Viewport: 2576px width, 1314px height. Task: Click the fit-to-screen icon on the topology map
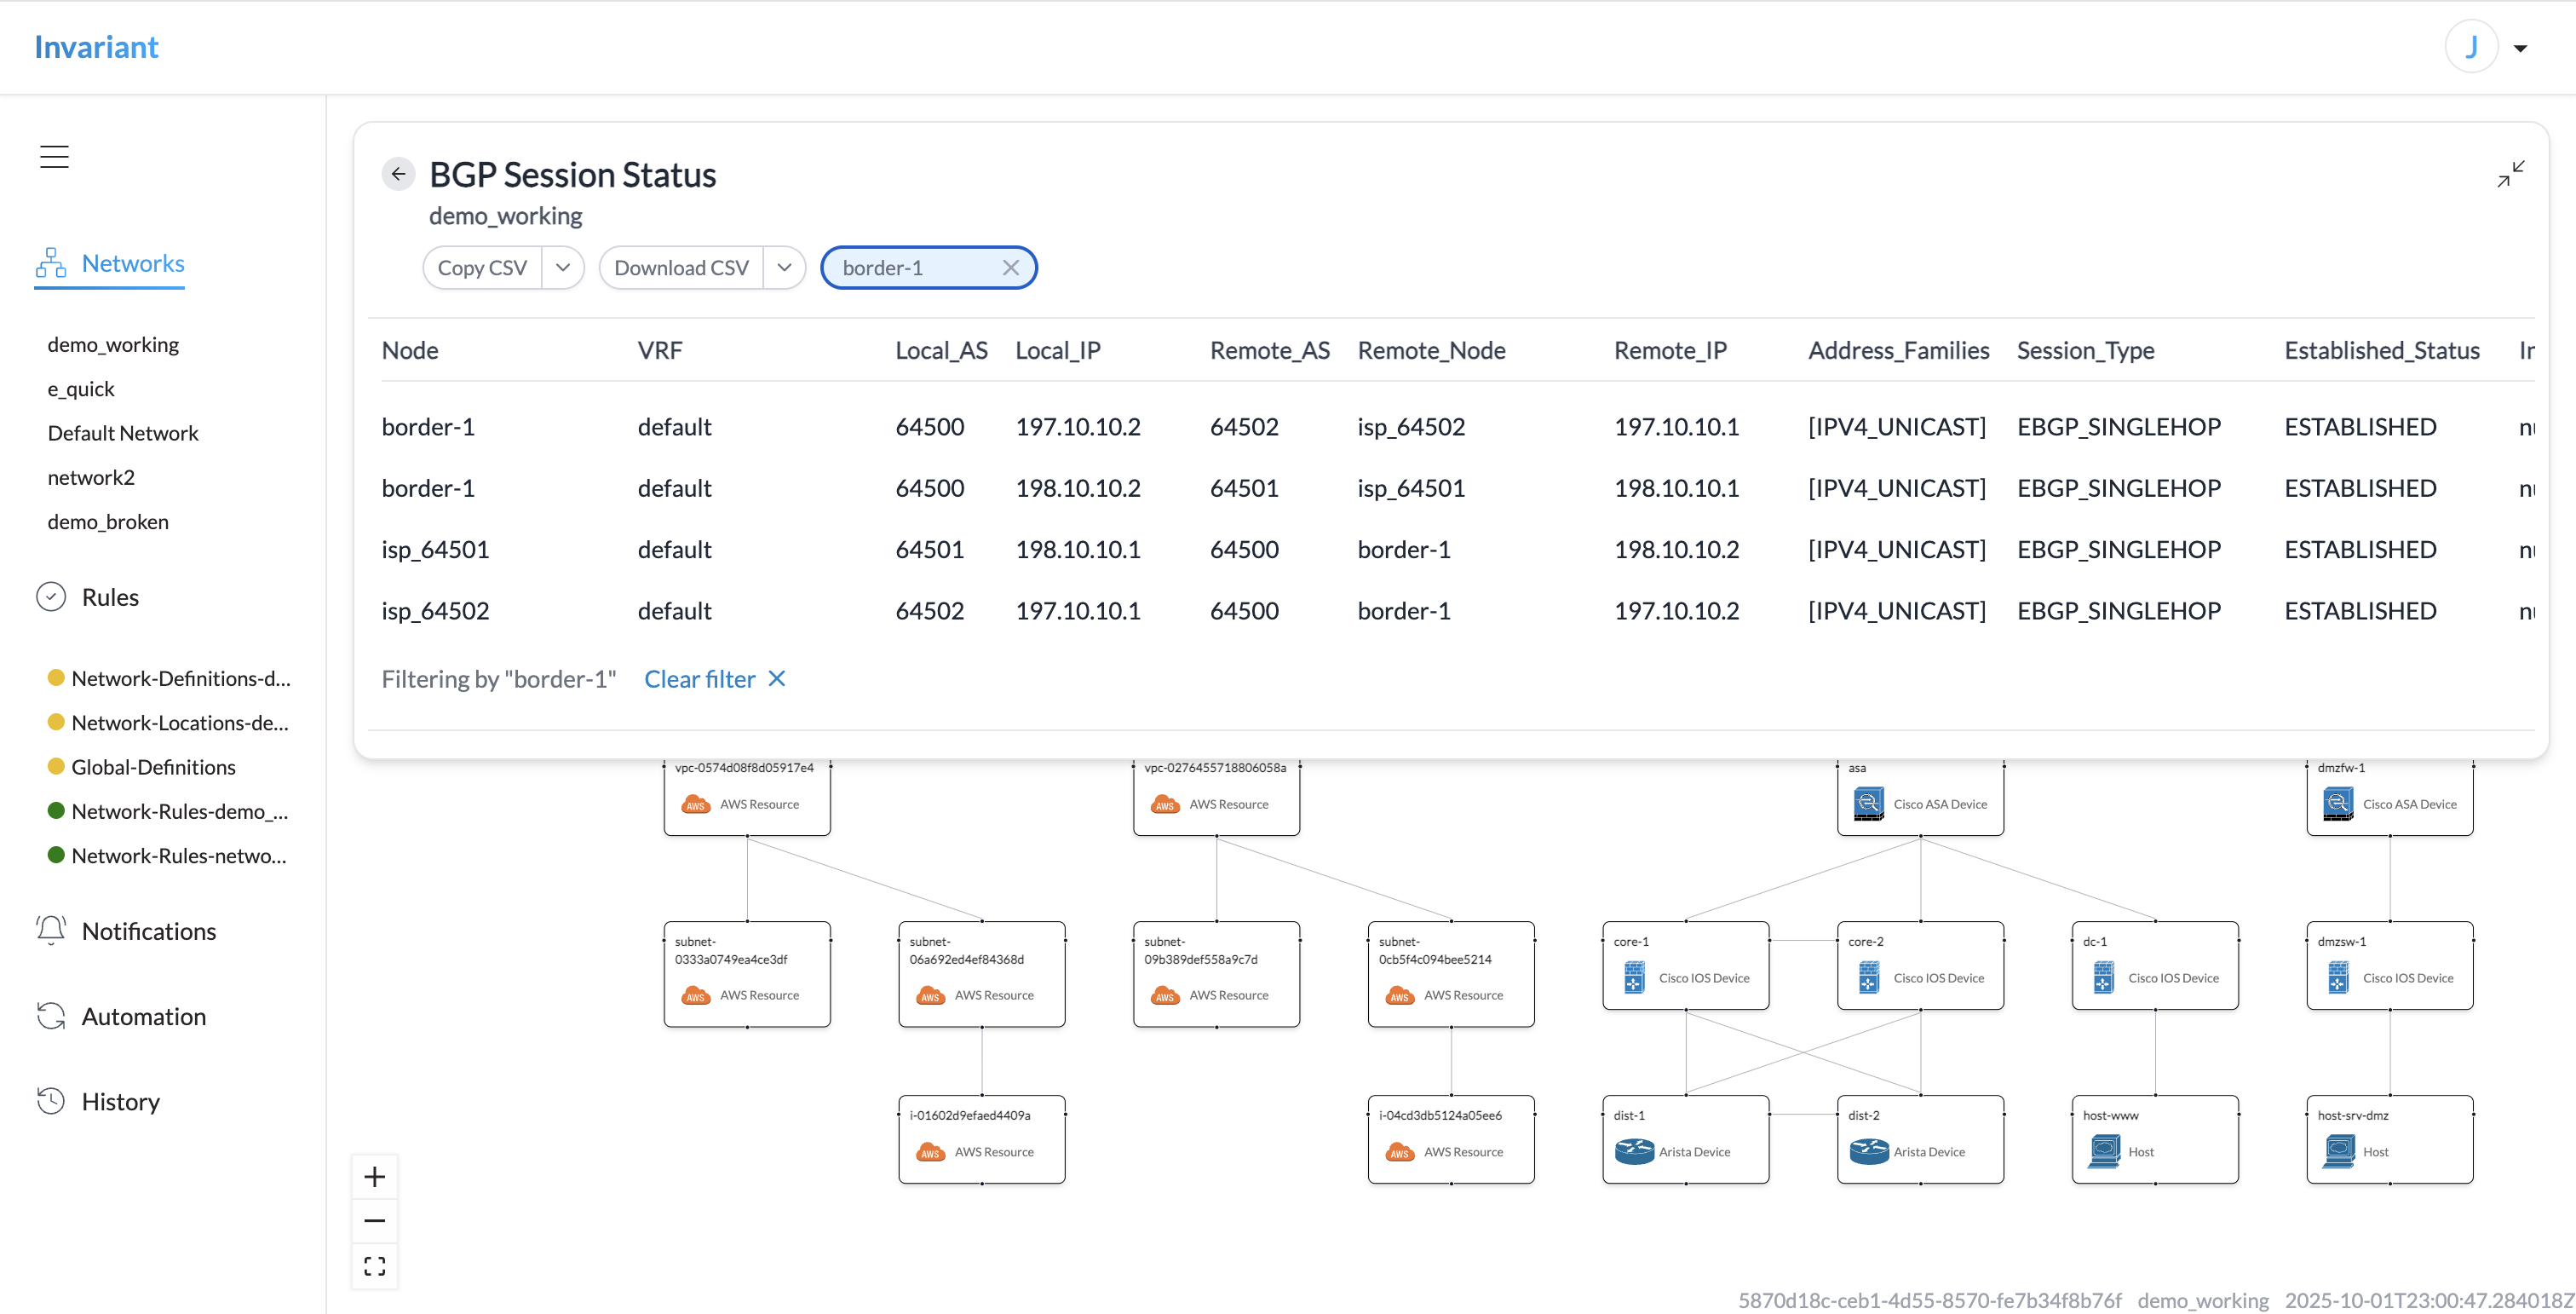click(375, 1266)
